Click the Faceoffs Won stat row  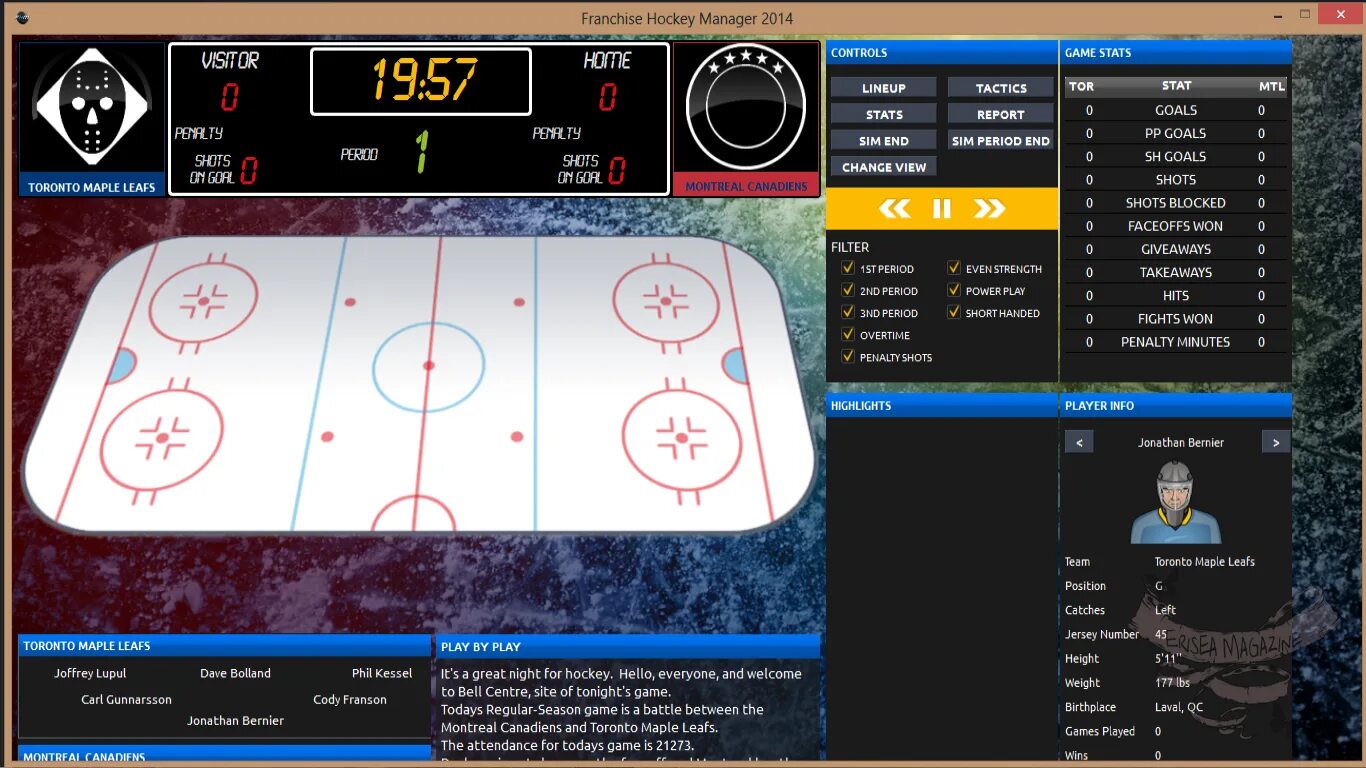1176,226
